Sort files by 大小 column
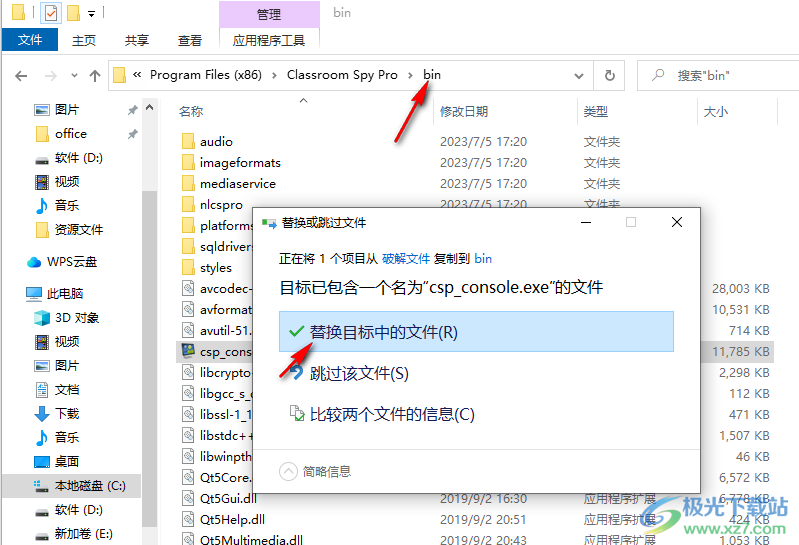799x545 pixels. click(715, 112)
